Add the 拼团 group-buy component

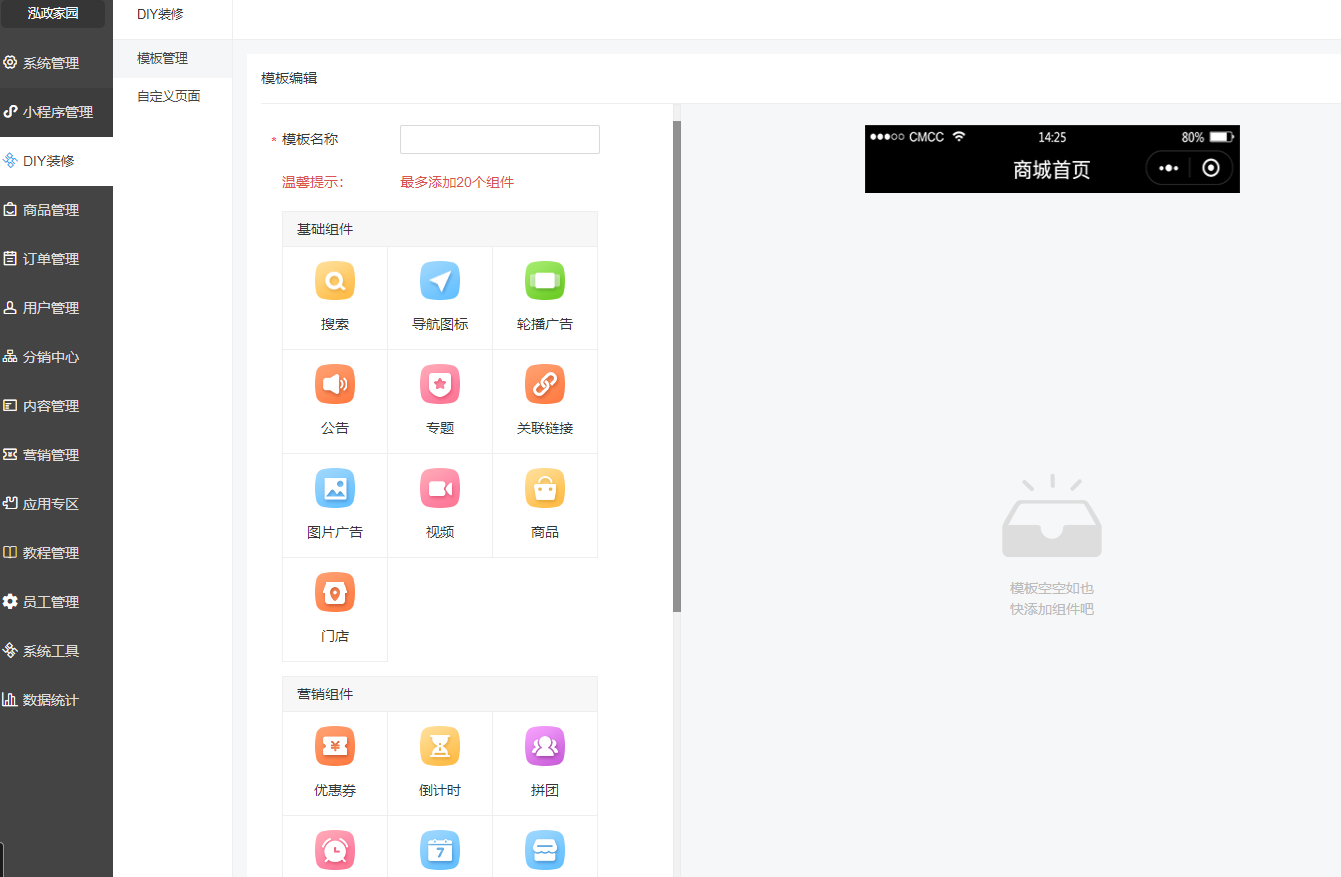coord(545,762)
